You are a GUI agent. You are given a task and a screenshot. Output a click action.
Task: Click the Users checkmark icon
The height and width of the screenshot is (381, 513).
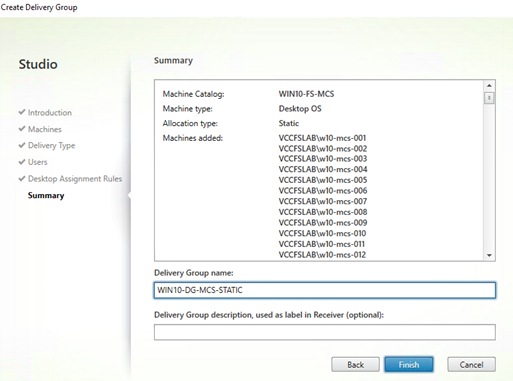[x=22, y=162]
